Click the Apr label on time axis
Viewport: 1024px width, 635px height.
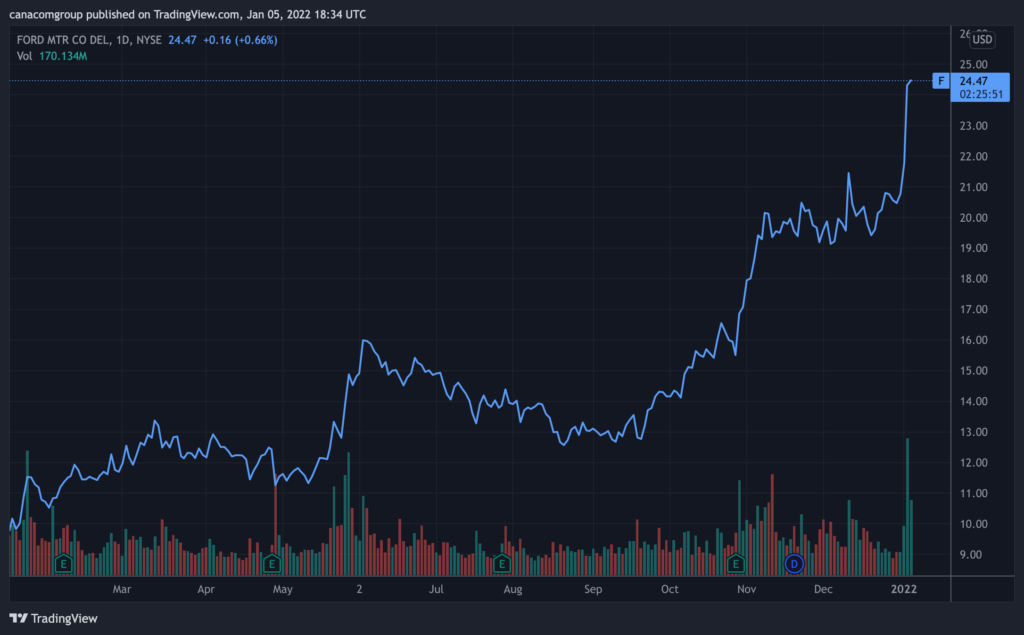click(206, 589)
